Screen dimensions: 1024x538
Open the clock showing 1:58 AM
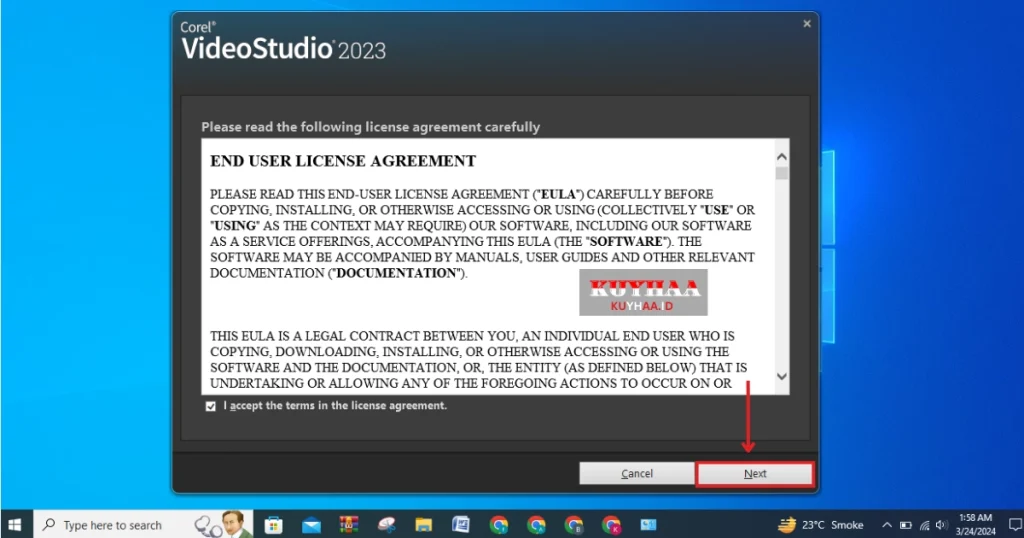(x=976, y=524)
